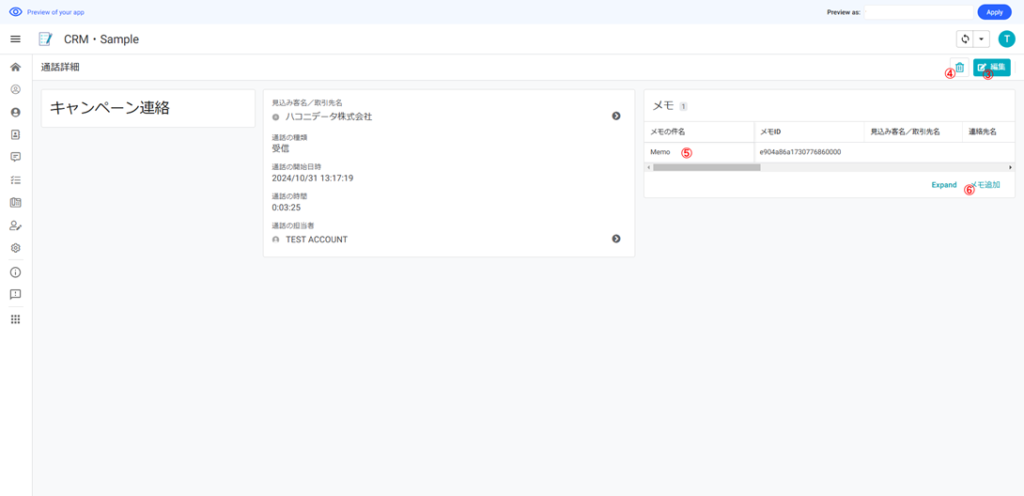Viewport: 1024px width, 496px height.
Task: Go to Home in the sidebar
Action: [x=16, y=67]
